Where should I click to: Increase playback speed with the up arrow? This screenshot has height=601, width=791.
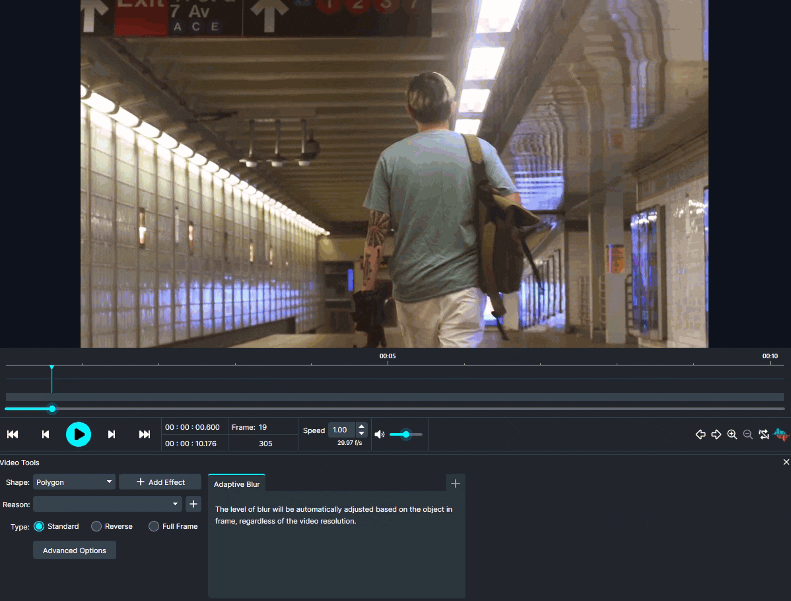361,427
